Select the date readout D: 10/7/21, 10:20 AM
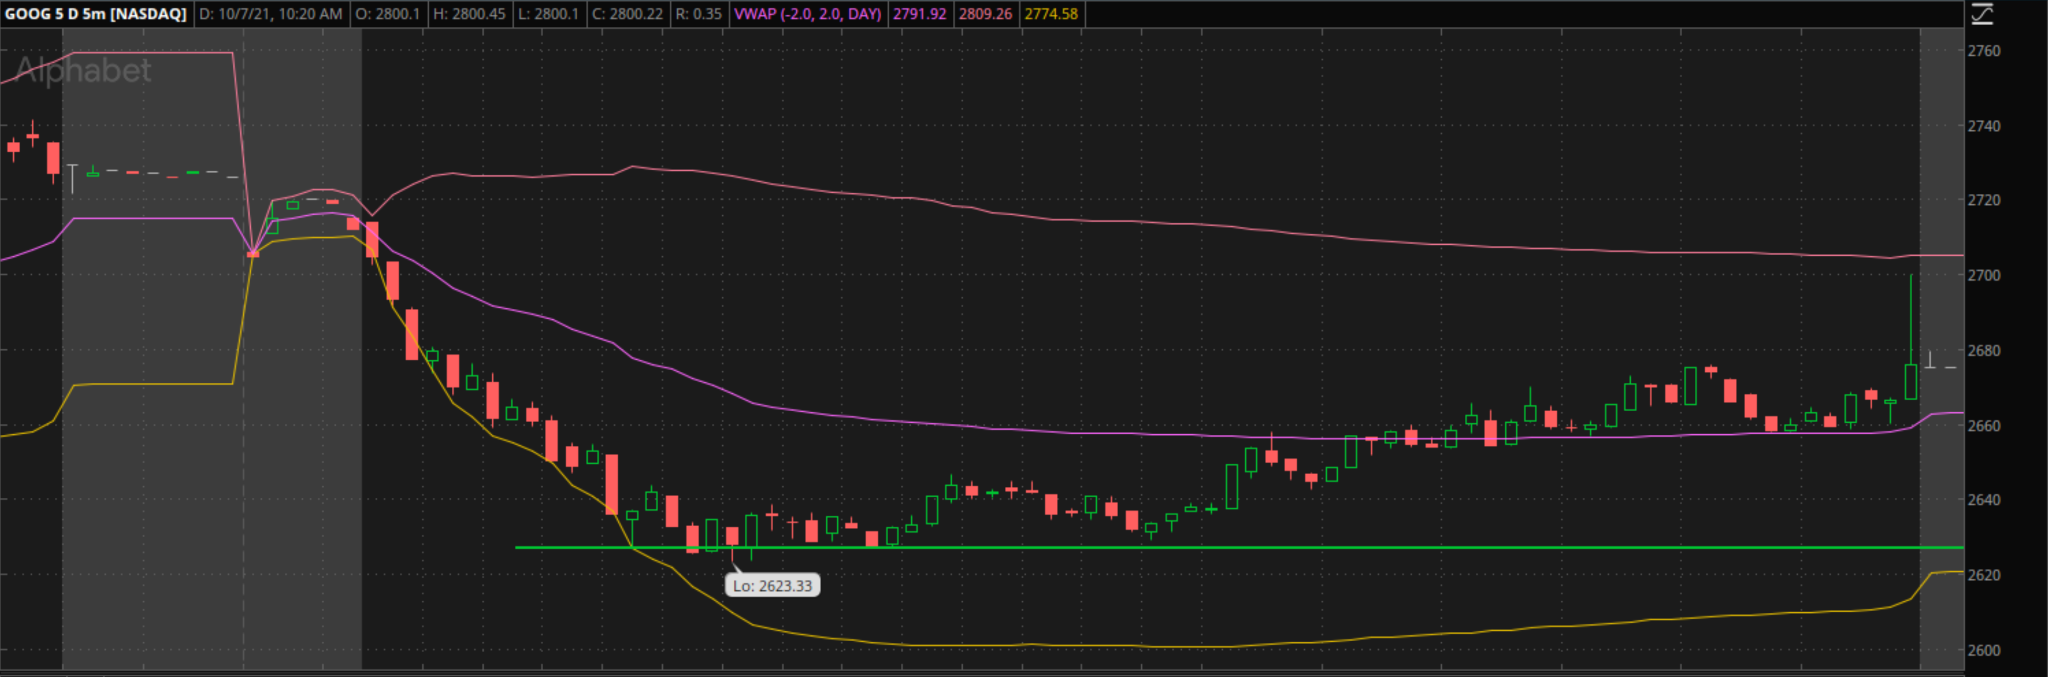Screen dimensions: 2048x677 pos(271,14)
